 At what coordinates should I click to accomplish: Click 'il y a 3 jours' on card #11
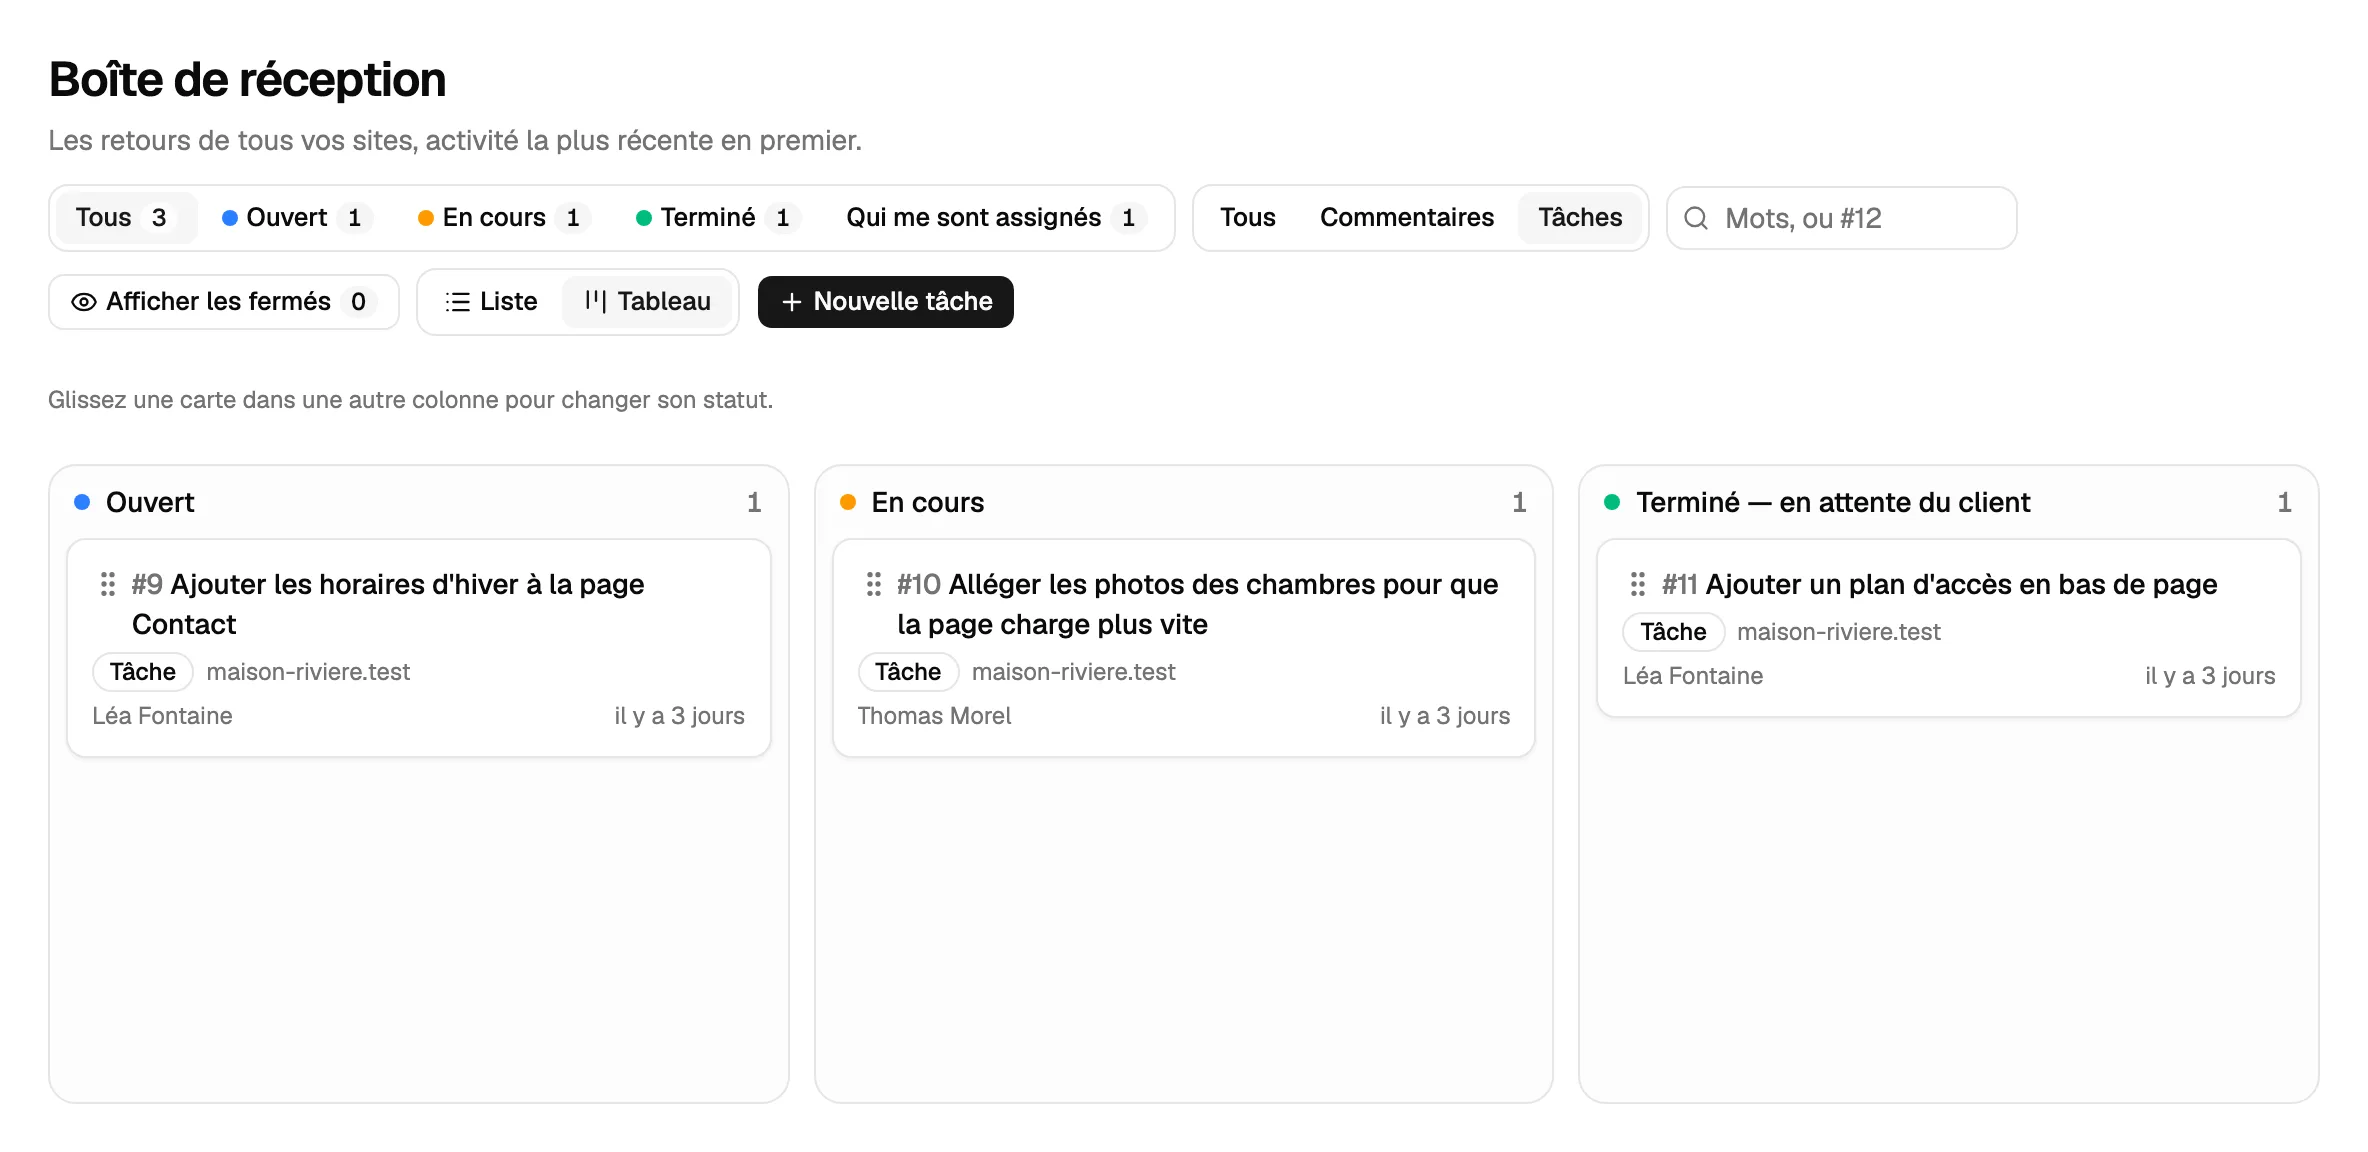(2210, 676)
